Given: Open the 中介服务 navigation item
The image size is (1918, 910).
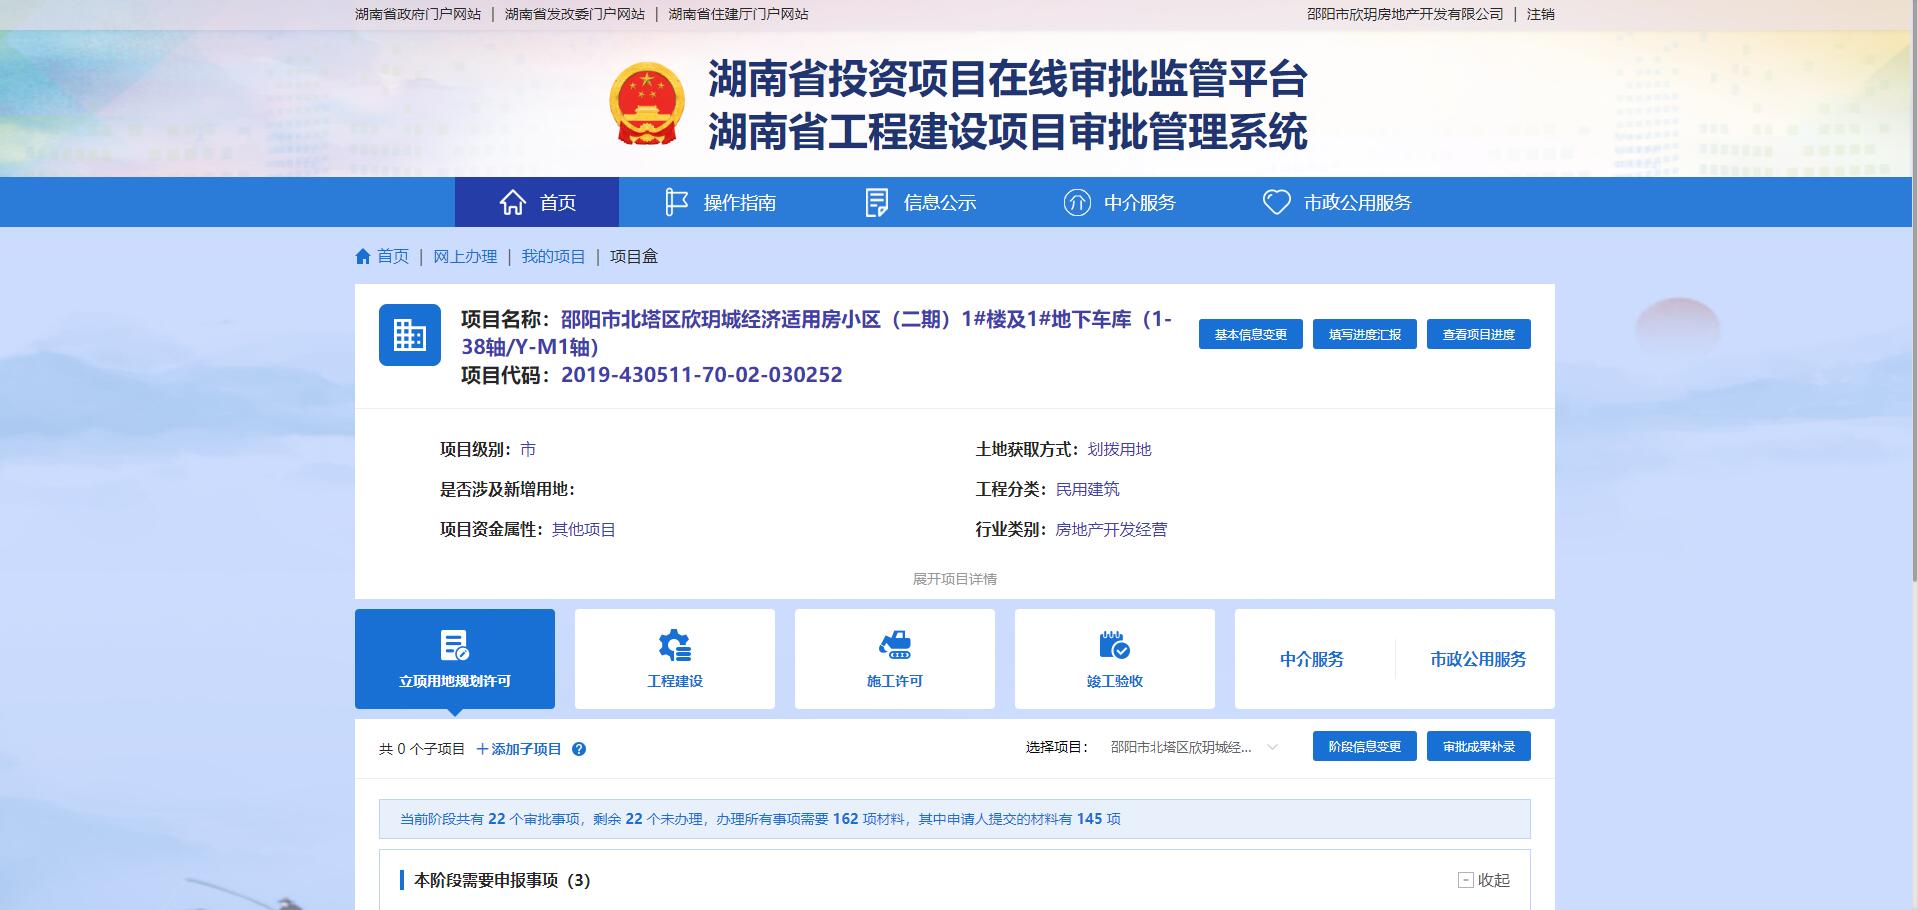Looking at the screenshot, I should pyautogui.click(x=1120, y=202).
